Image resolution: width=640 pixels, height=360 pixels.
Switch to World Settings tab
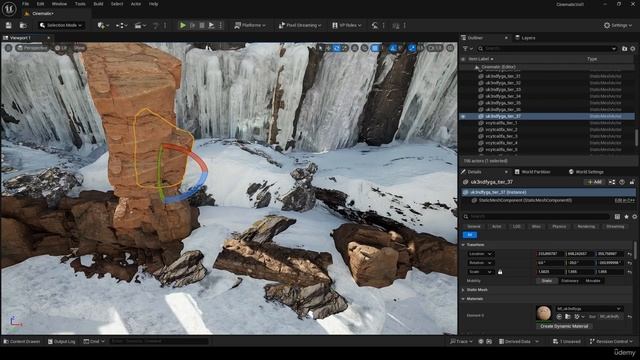586,172
